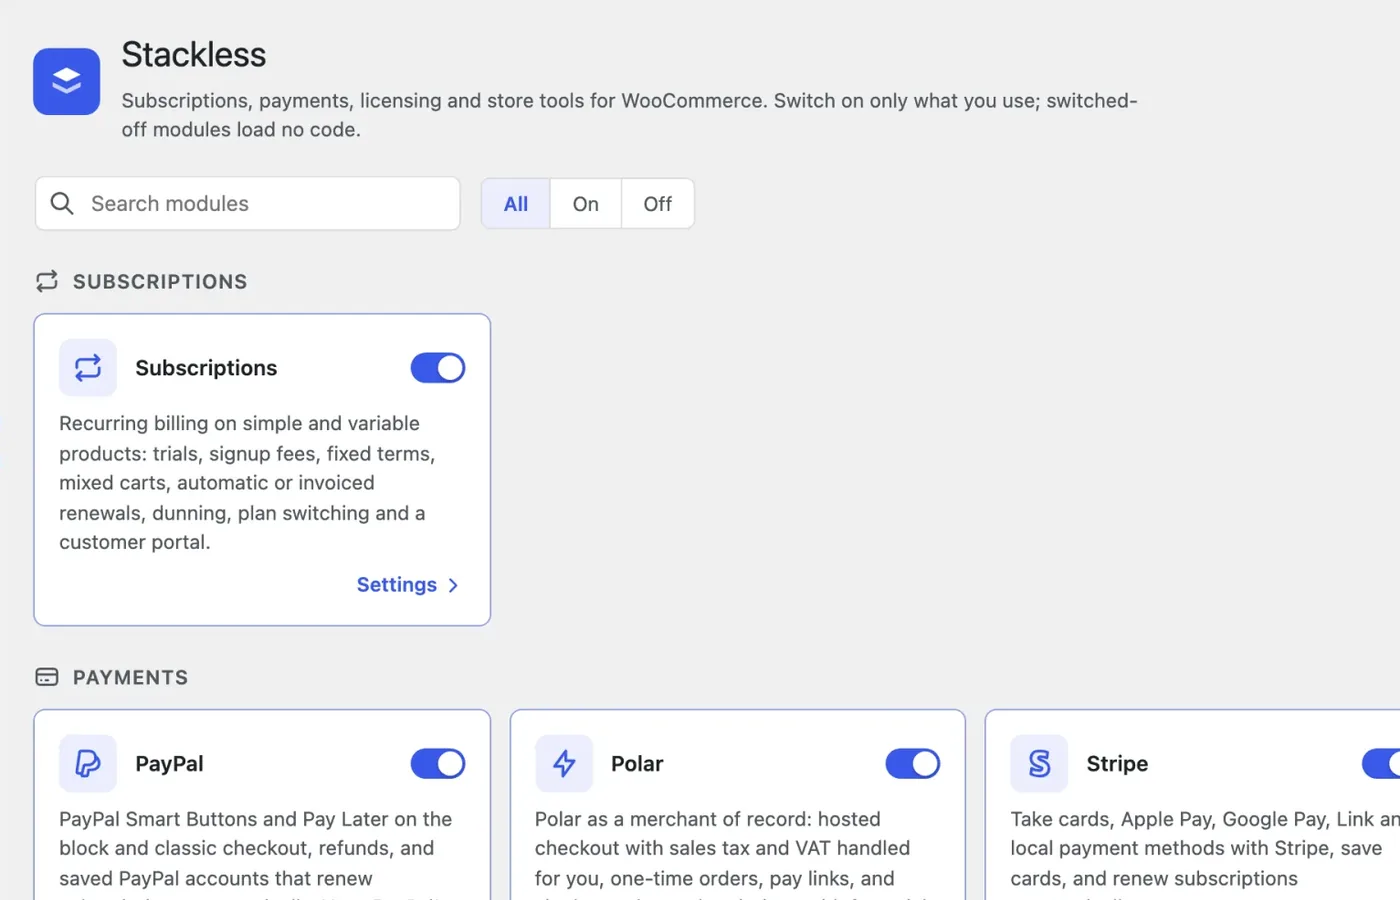Switch off the Polar module
This screenshot has width=1400, height=900.
pyautogui.click(x=913, y=763)
